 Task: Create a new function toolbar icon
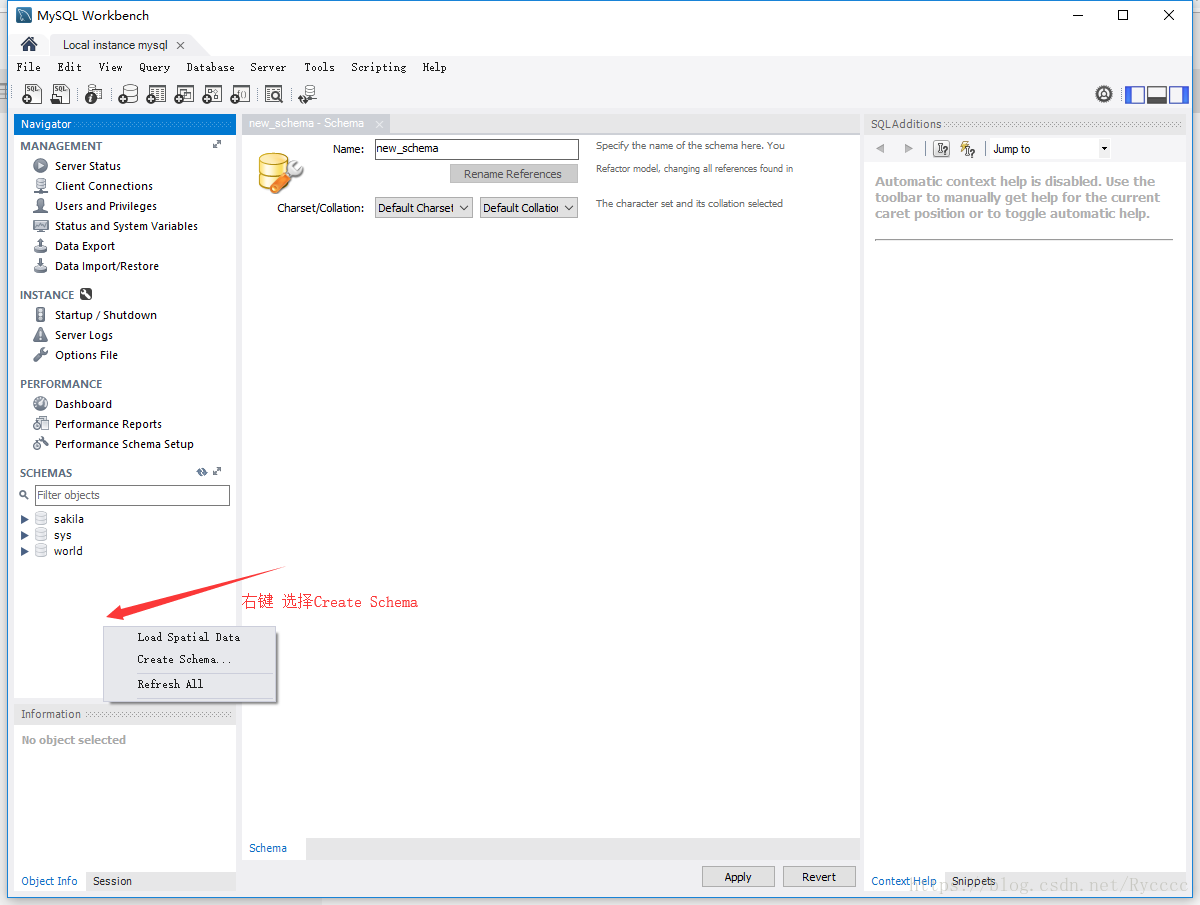pos(240,94)
